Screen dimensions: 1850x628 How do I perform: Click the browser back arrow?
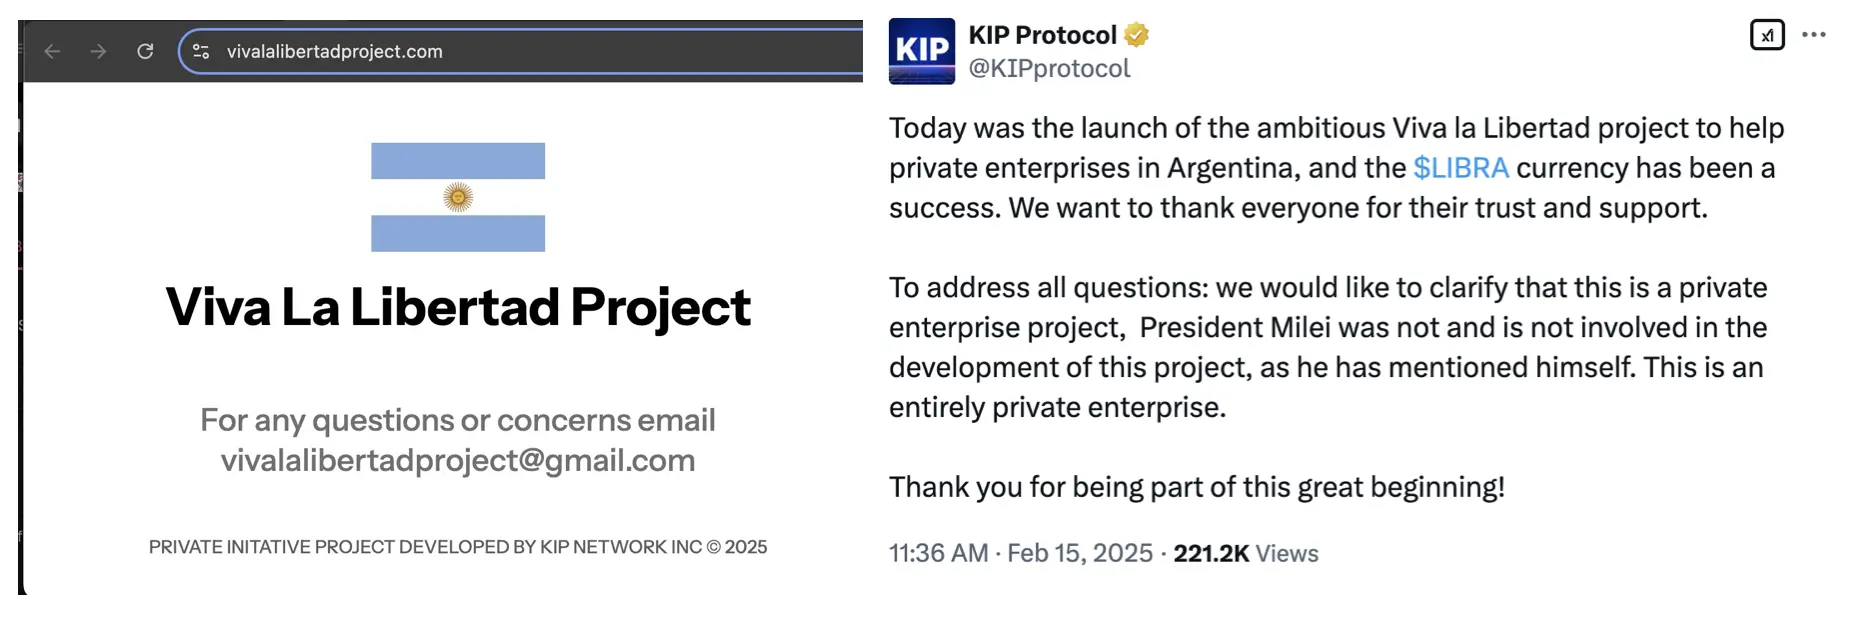coord(53,51)
